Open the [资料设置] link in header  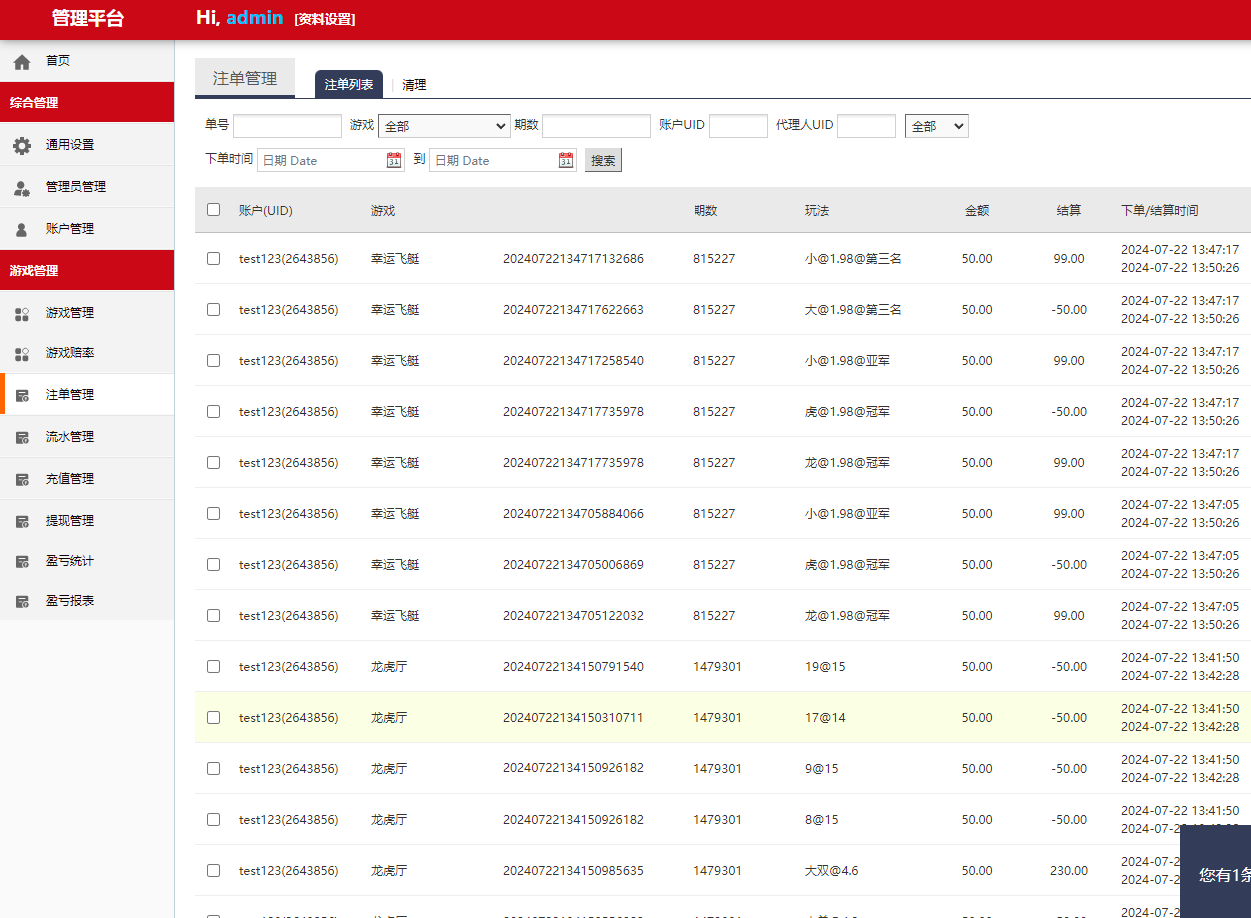pos(325,19)
